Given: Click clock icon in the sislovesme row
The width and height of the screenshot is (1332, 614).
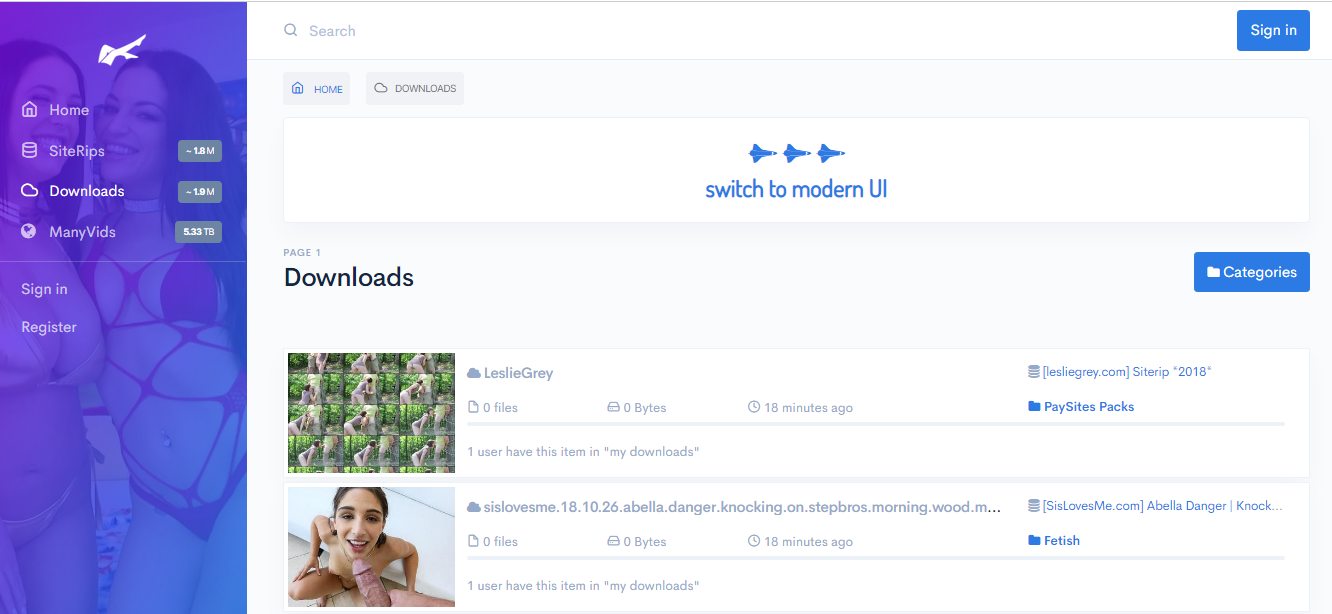Looking at the screenshot, I should pos(754,541).
